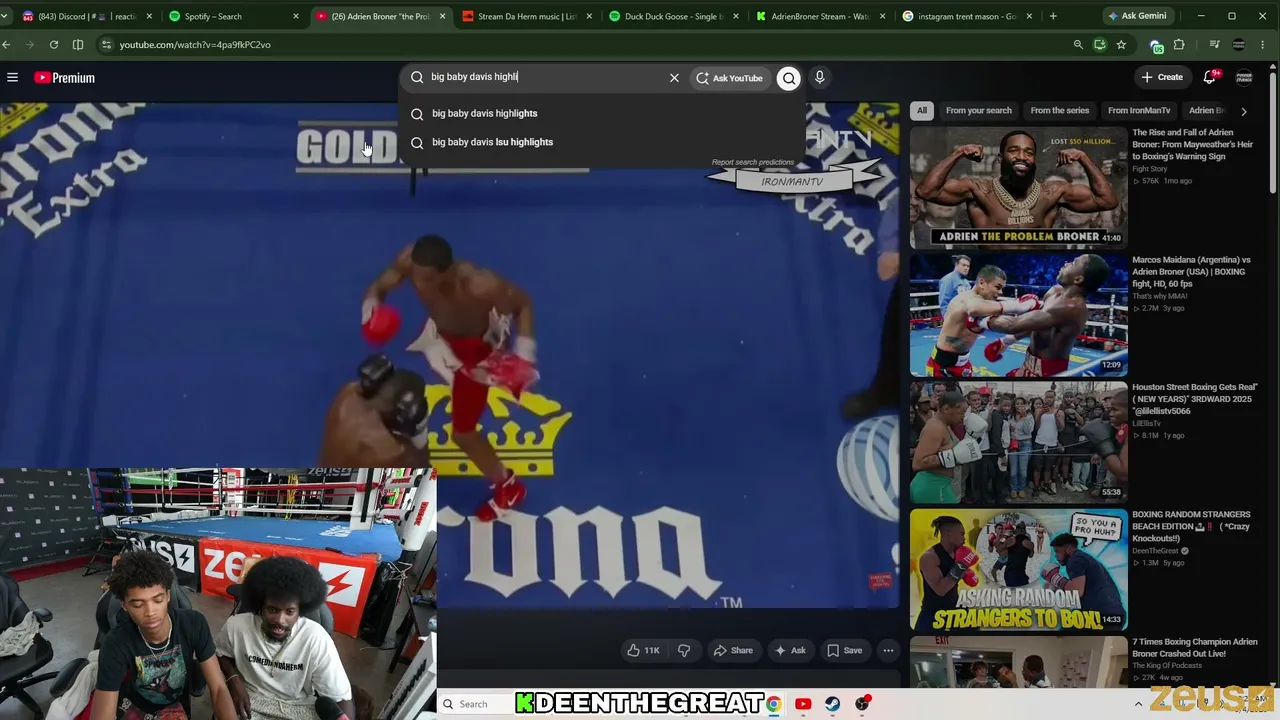Click the address bar URL
This screenshot has height=720, width=1280.
[194, 45]
